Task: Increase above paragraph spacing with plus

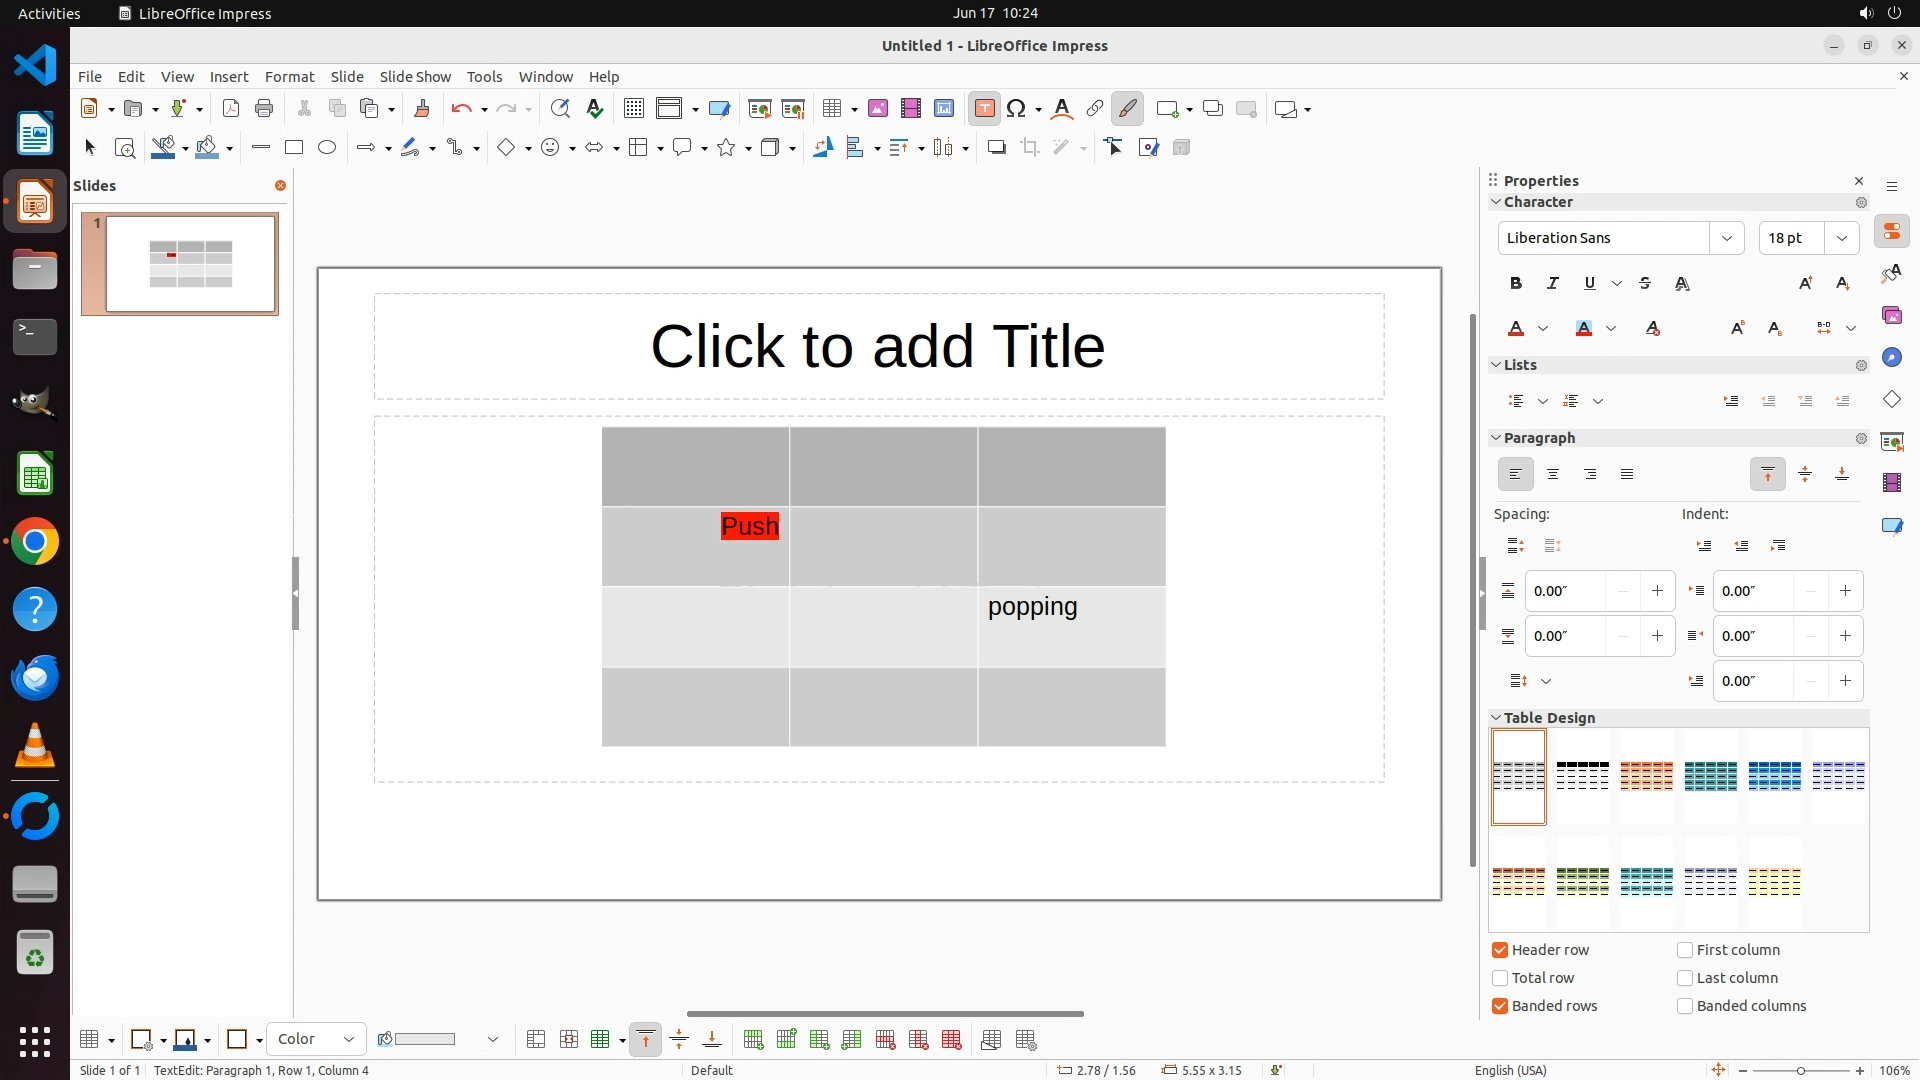Action: (1657, 591)
